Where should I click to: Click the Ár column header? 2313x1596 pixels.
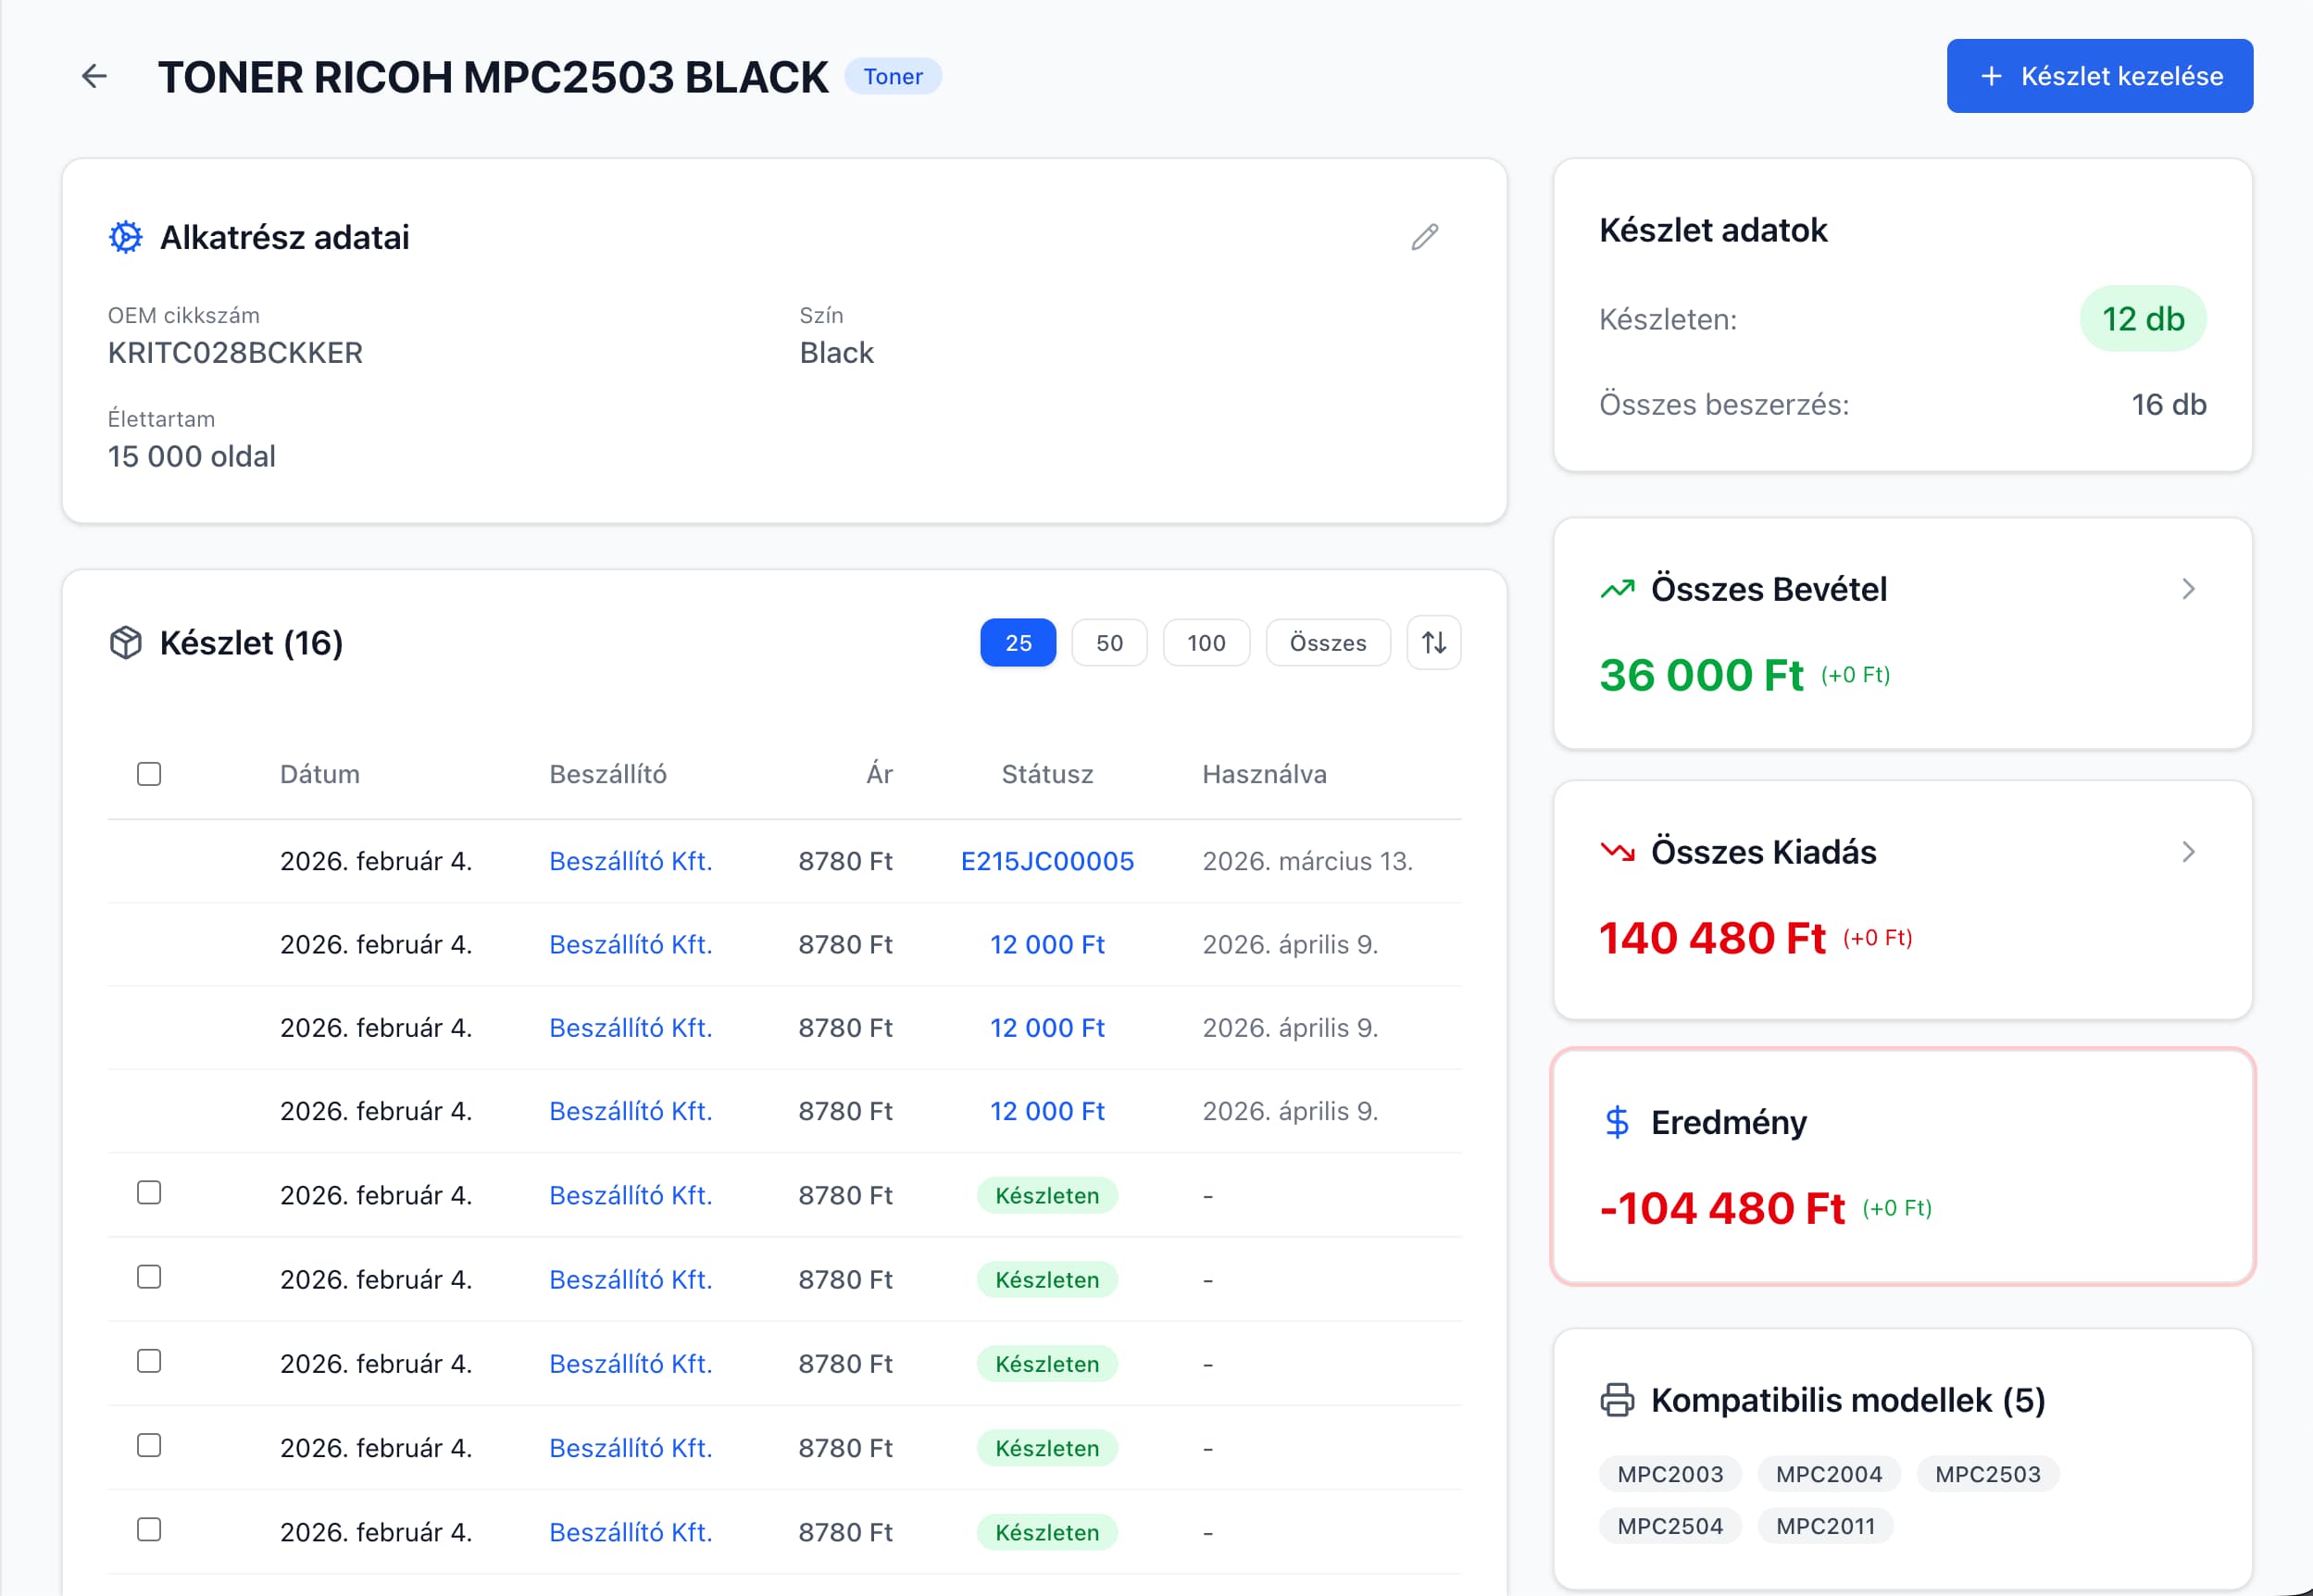point(880,774)
